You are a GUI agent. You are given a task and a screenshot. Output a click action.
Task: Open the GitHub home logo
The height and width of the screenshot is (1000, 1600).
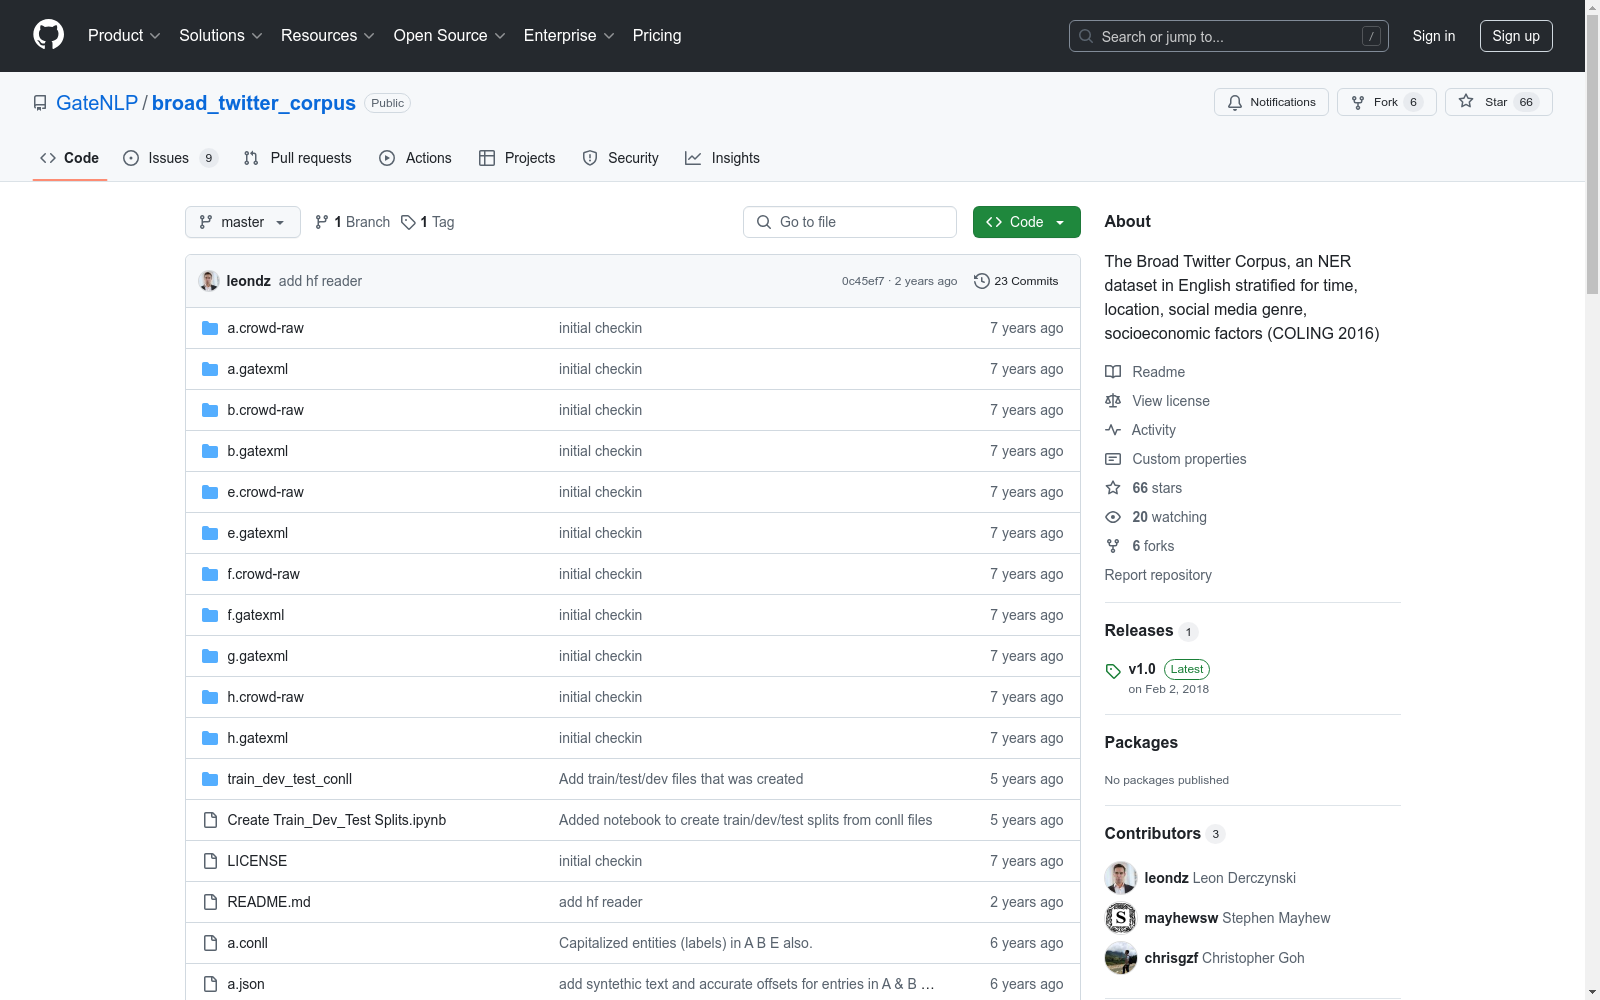point(48,35)
